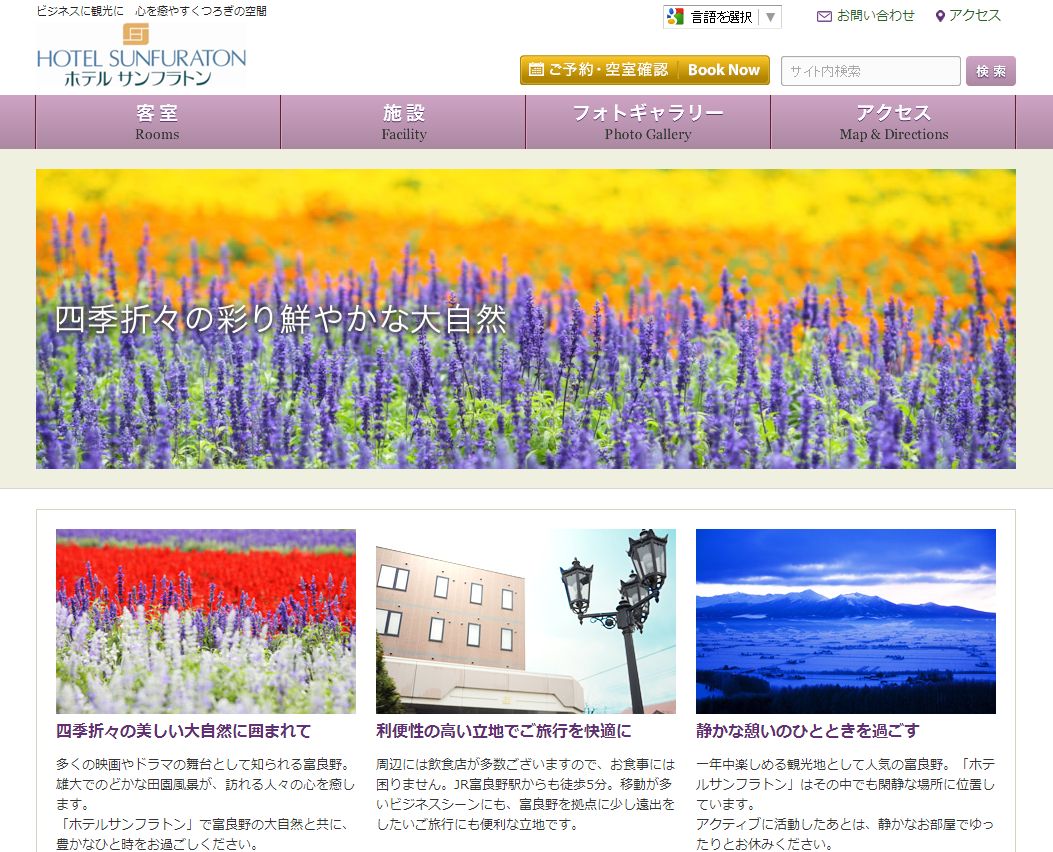Focus the サイト内検索 search field

870,71
